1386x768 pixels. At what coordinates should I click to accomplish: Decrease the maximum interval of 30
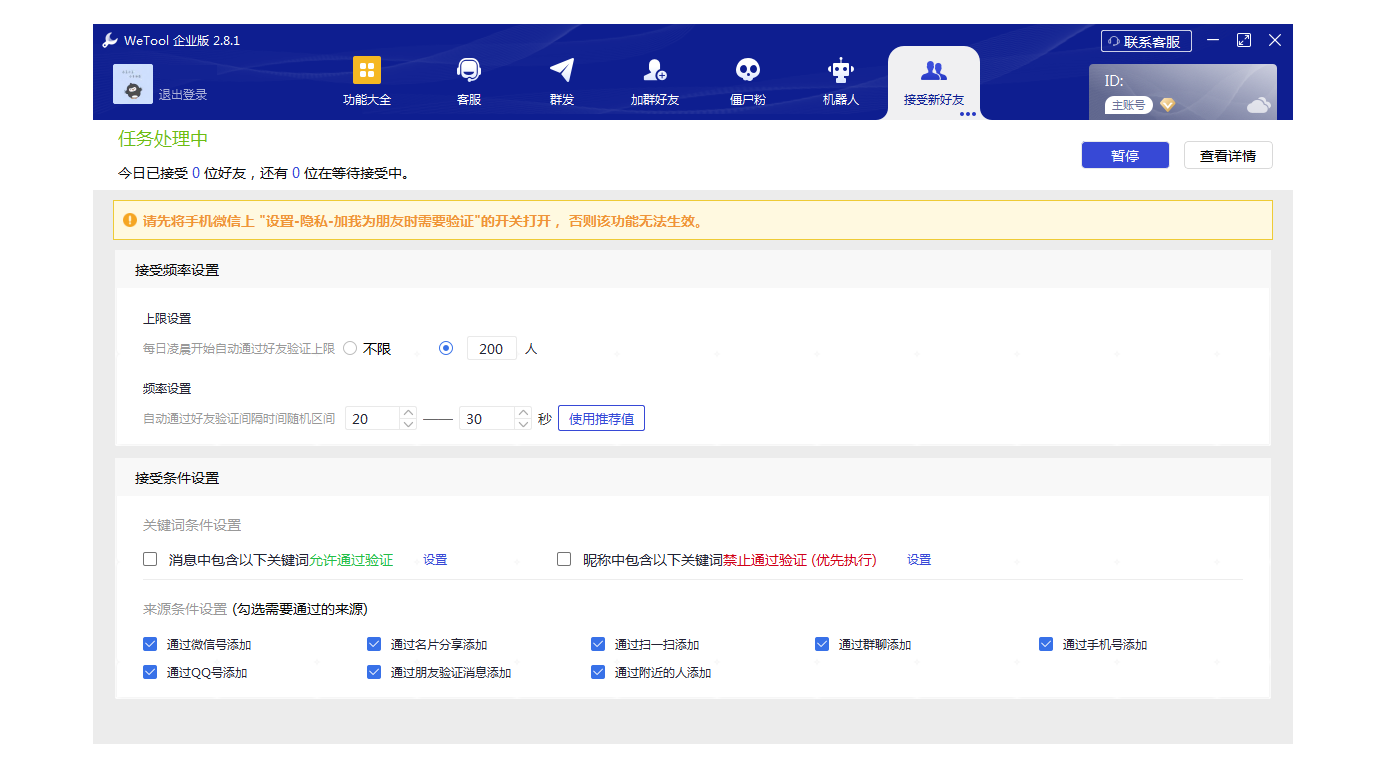click(x=523, y=425)
